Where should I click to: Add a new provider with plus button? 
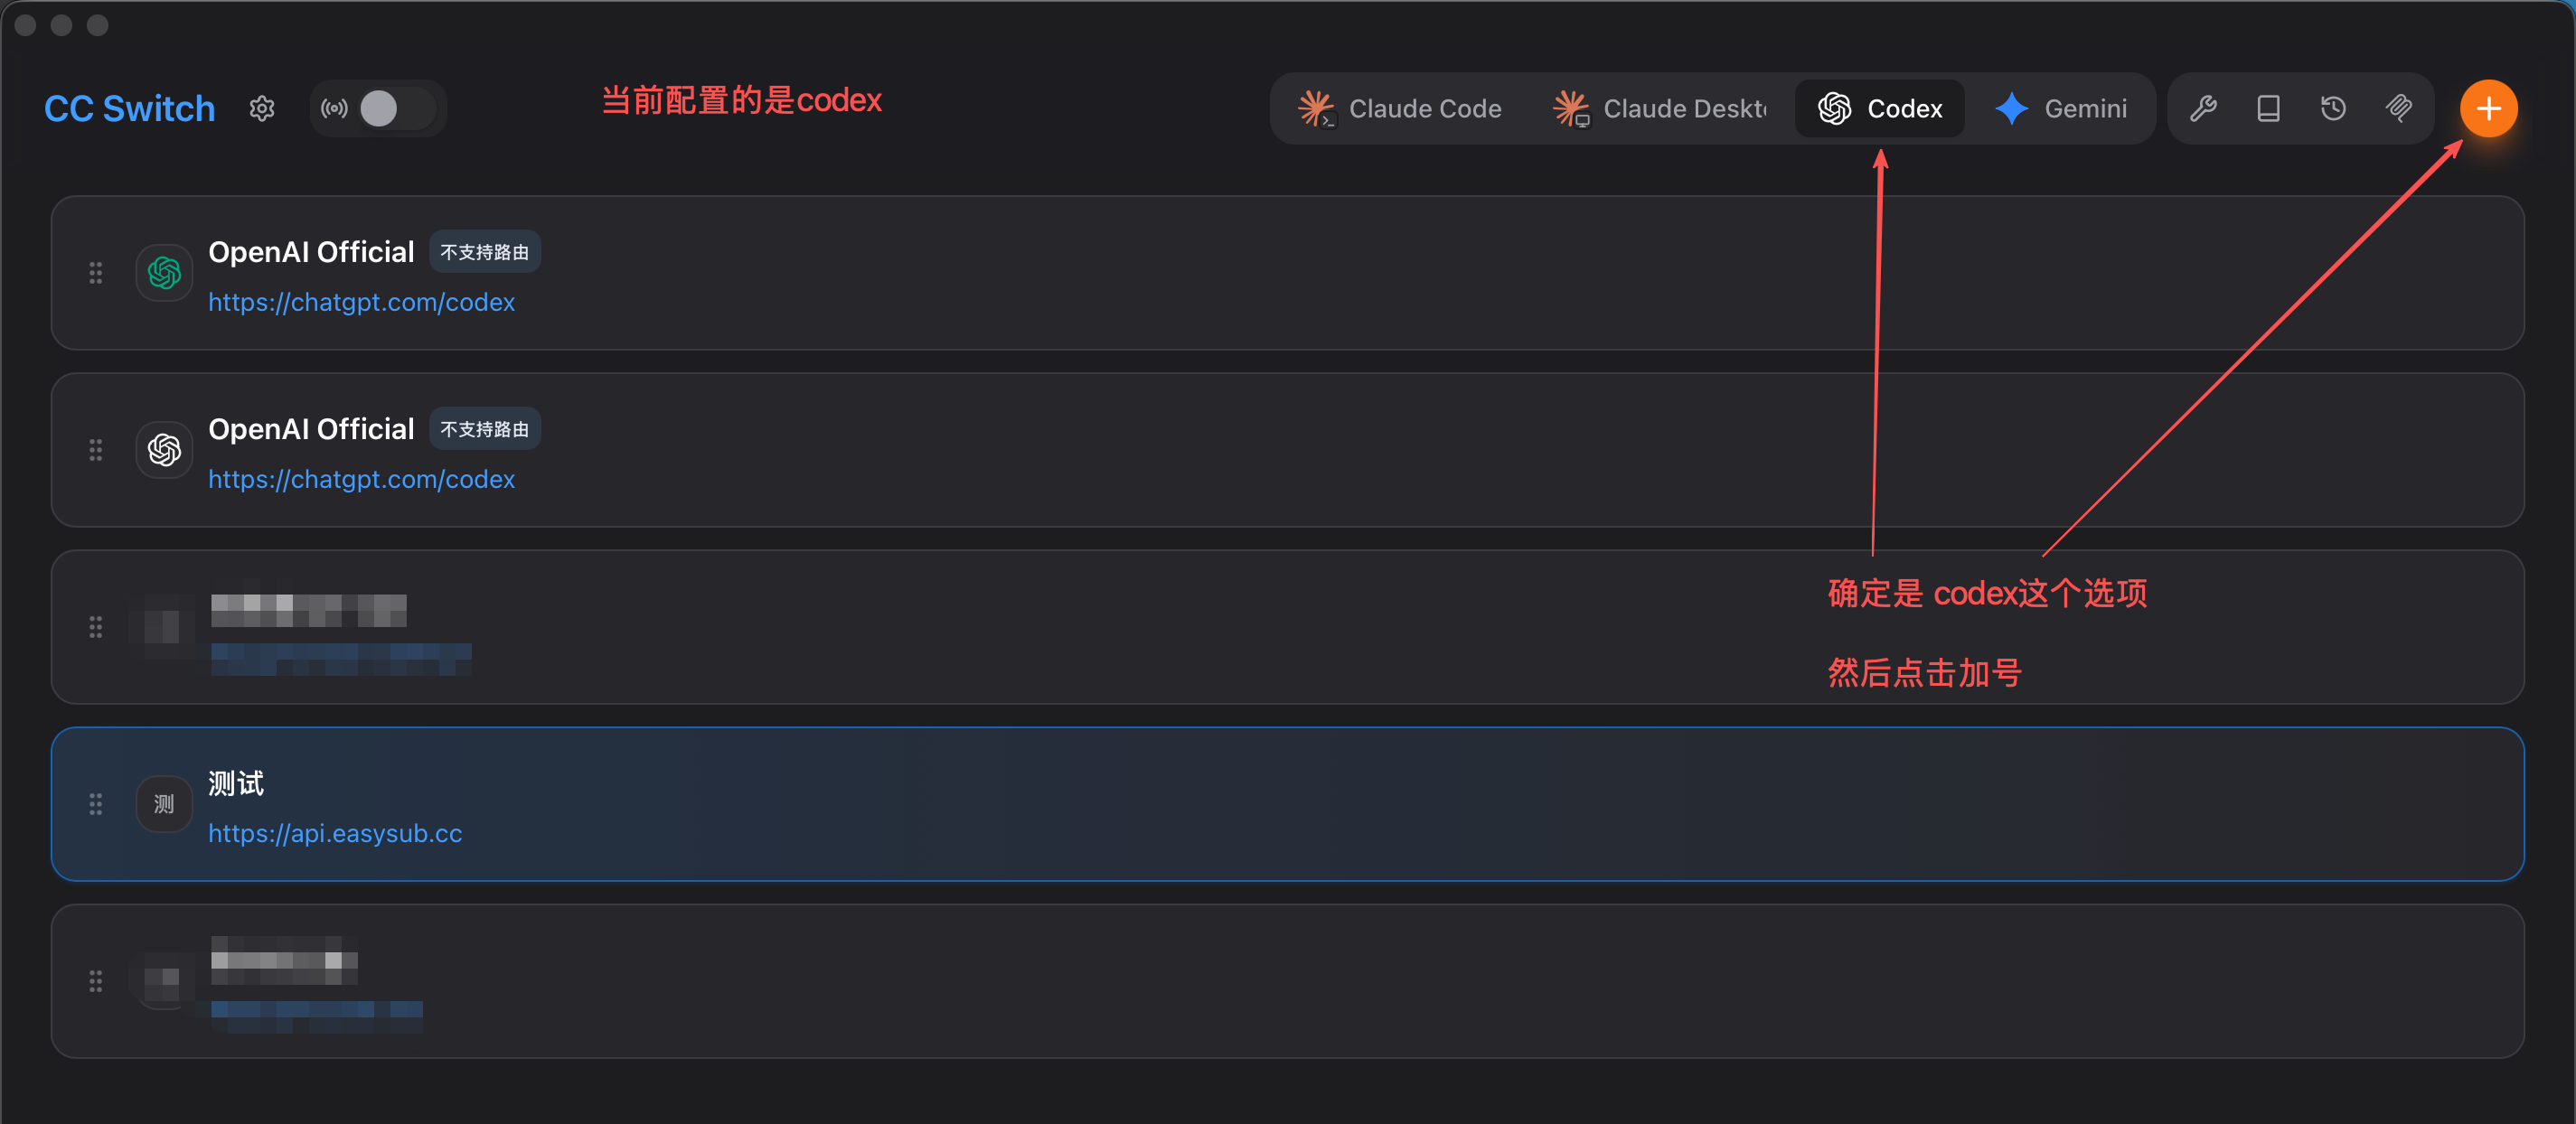pyautogui.click(x=2488, y=108)
